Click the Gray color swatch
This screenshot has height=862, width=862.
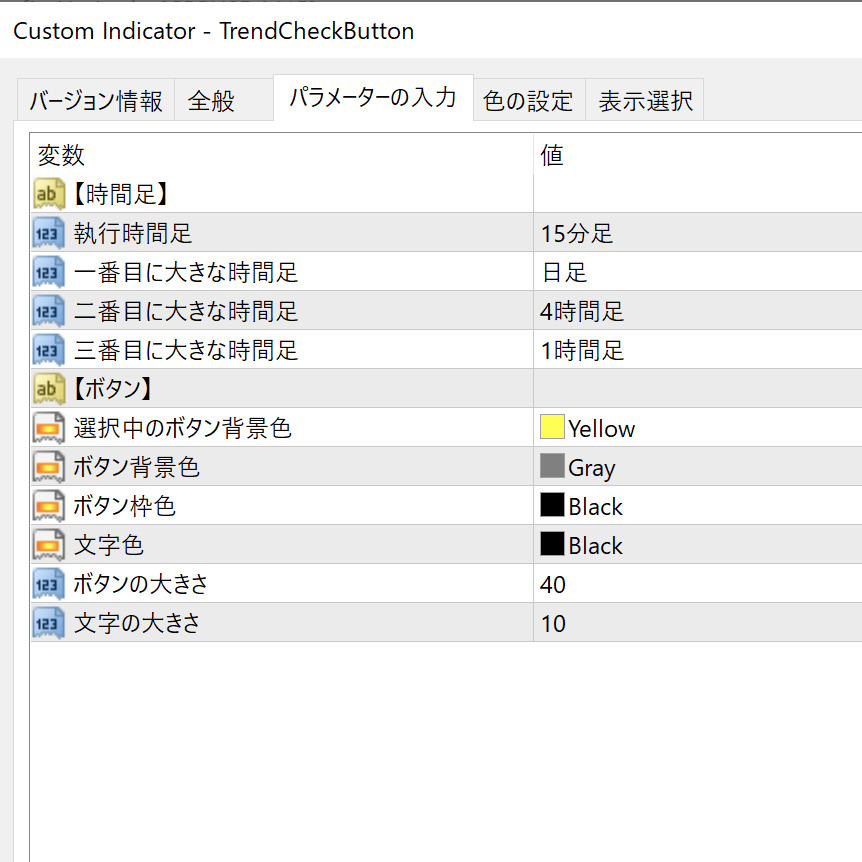coord(552,467)
